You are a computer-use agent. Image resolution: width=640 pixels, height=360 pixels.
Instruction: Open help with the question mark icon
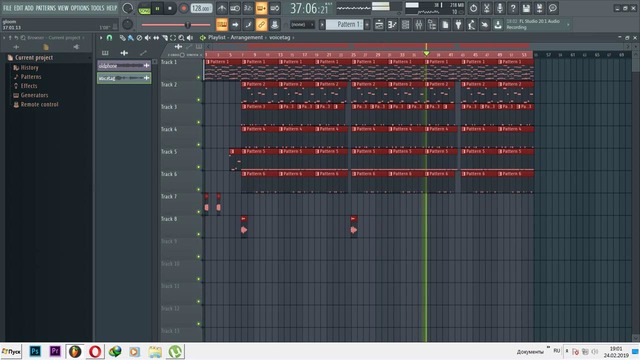pos(513,8)
